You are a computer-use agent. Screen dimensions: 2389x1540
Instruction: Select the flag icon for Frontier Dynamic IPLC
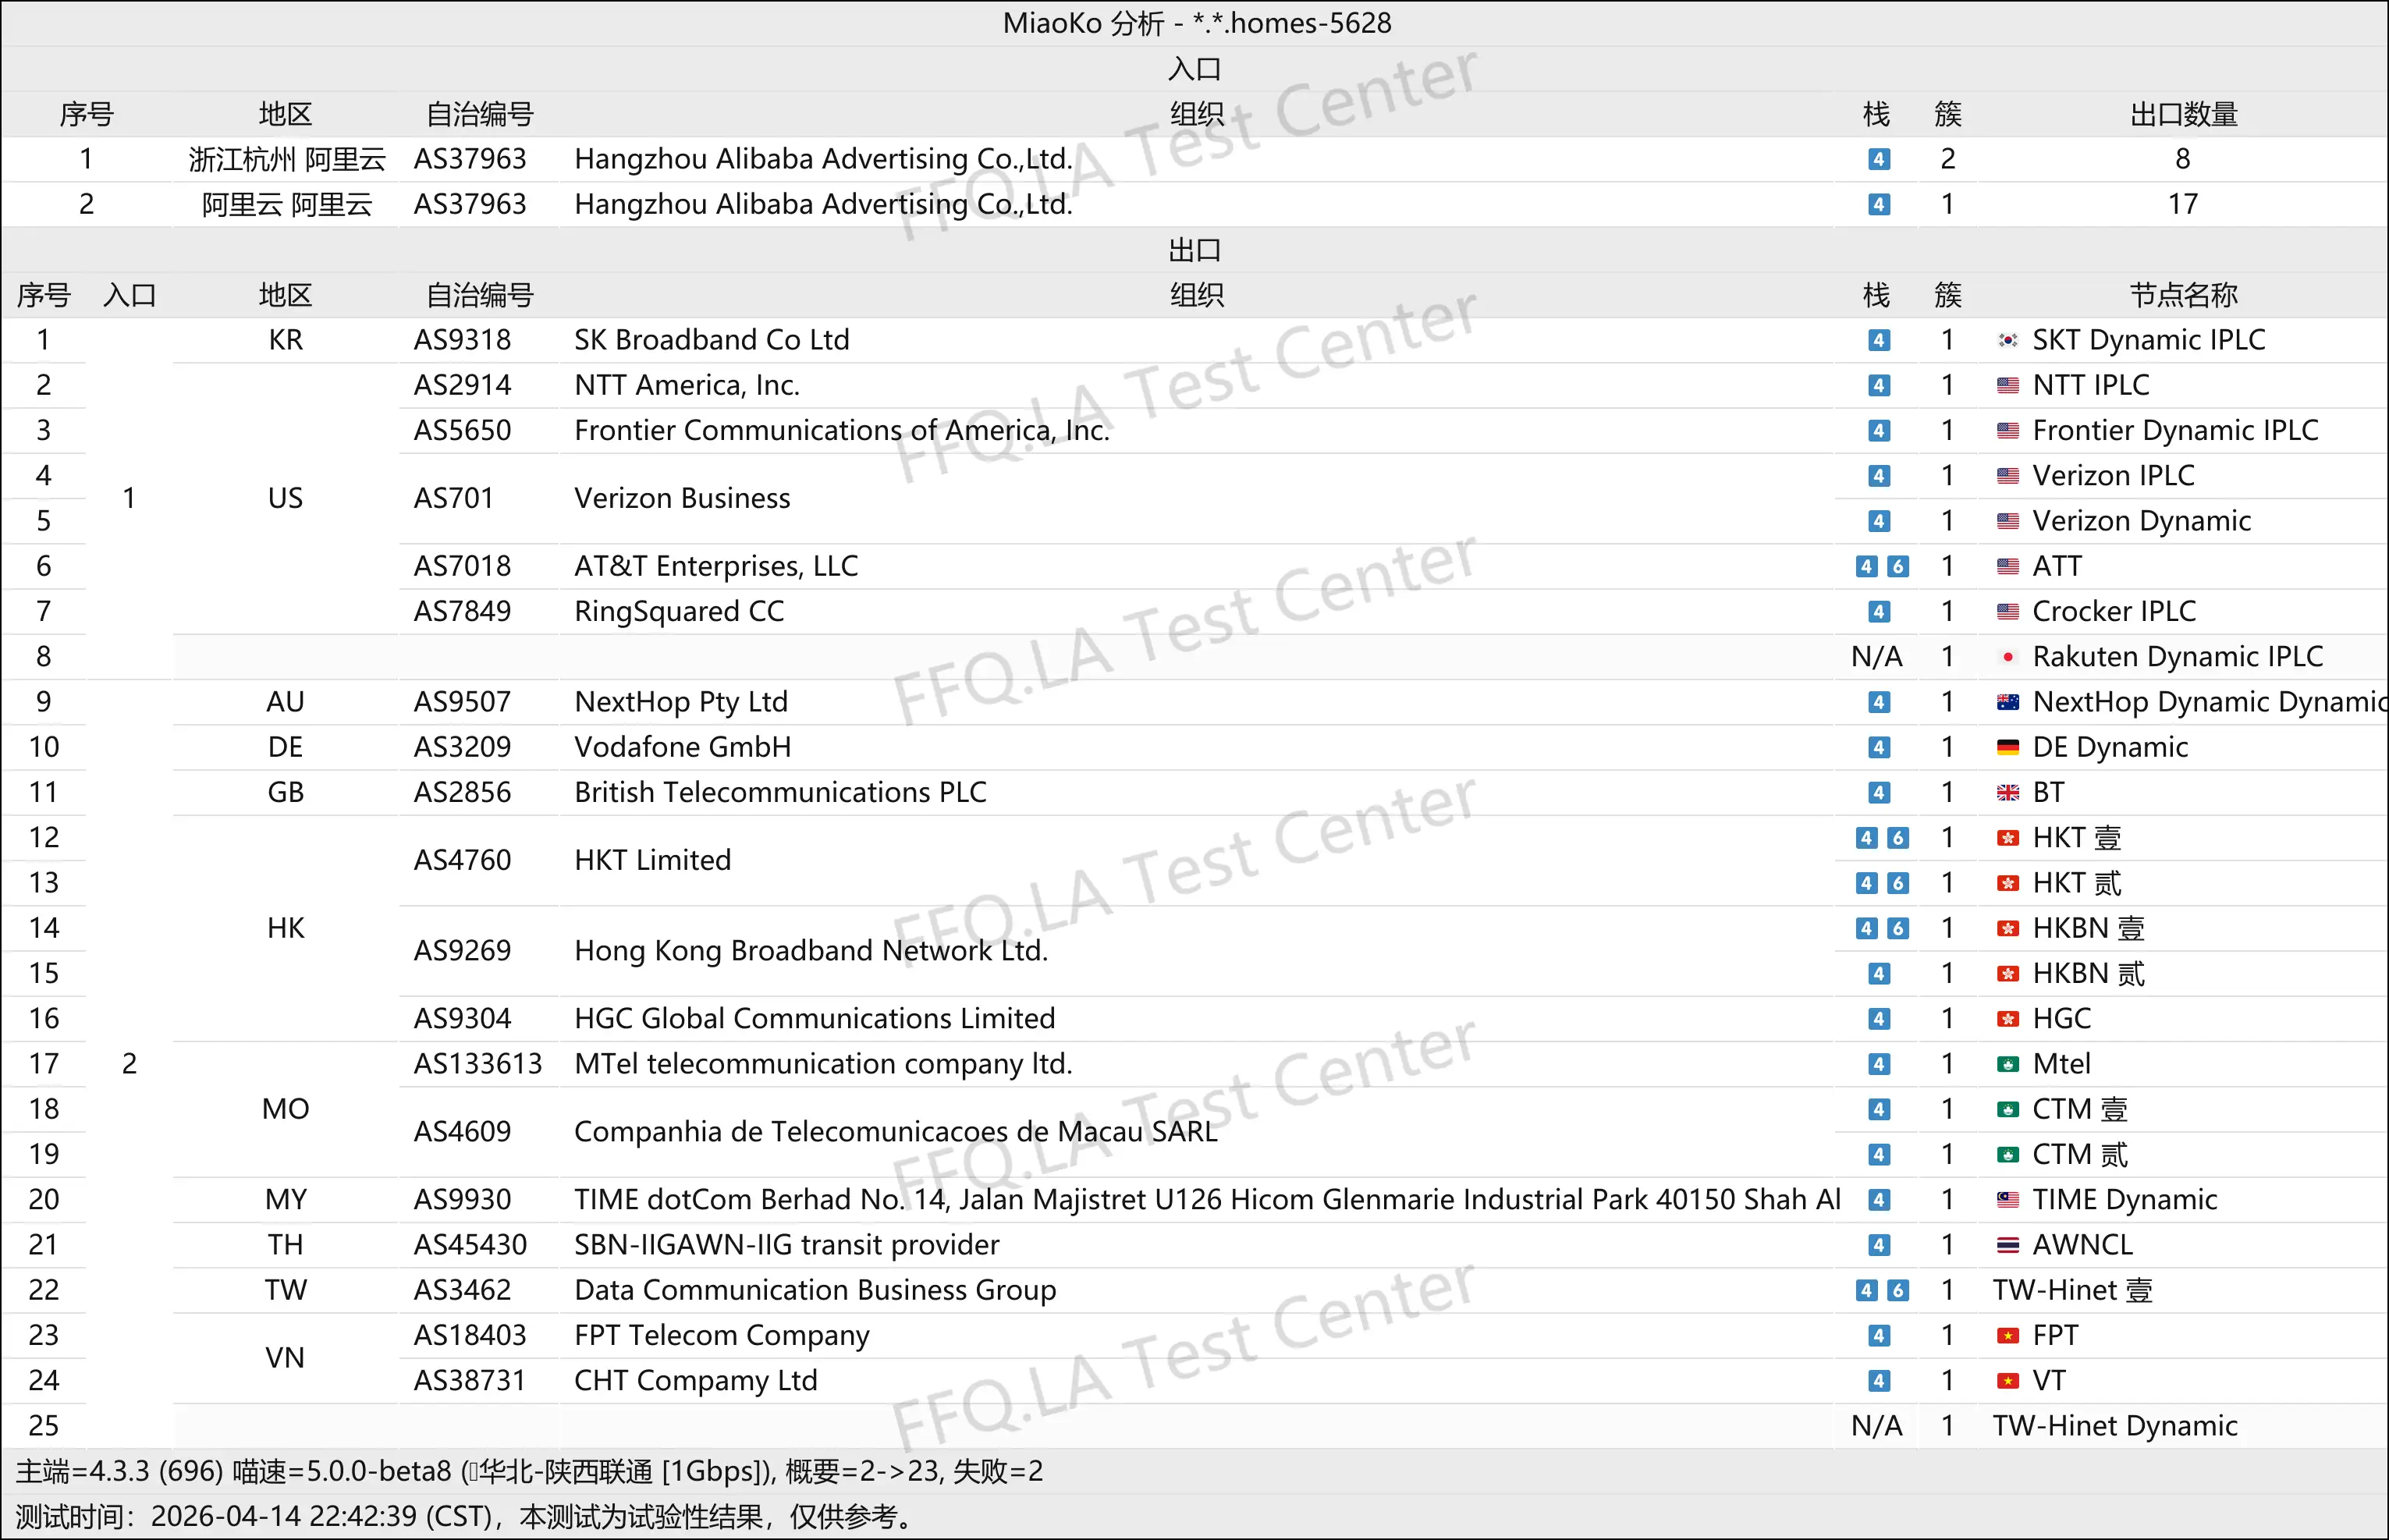pos(2007,431)
